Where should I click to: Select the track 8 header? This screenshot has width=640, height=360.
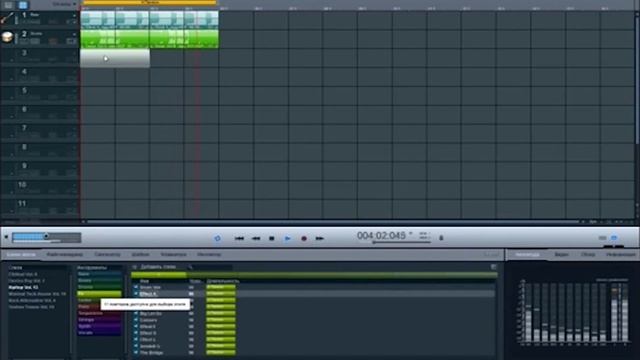(40, 152)
